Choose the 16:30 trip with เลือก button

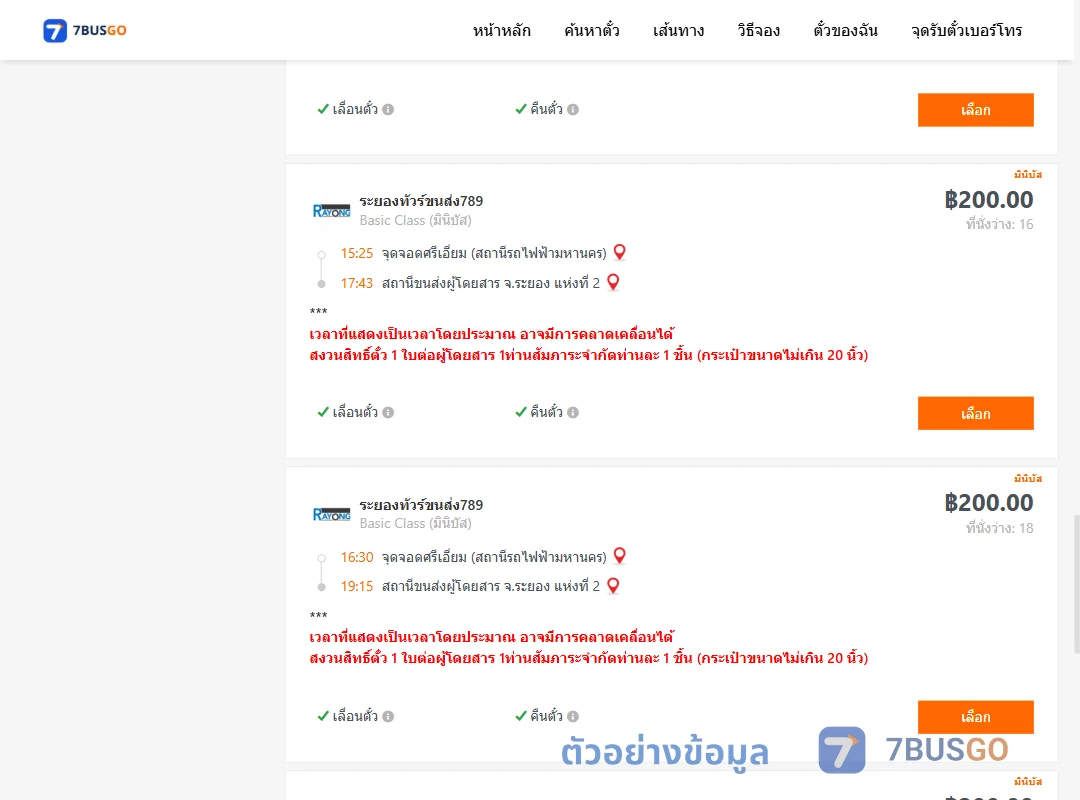click(x=975, y=717)
